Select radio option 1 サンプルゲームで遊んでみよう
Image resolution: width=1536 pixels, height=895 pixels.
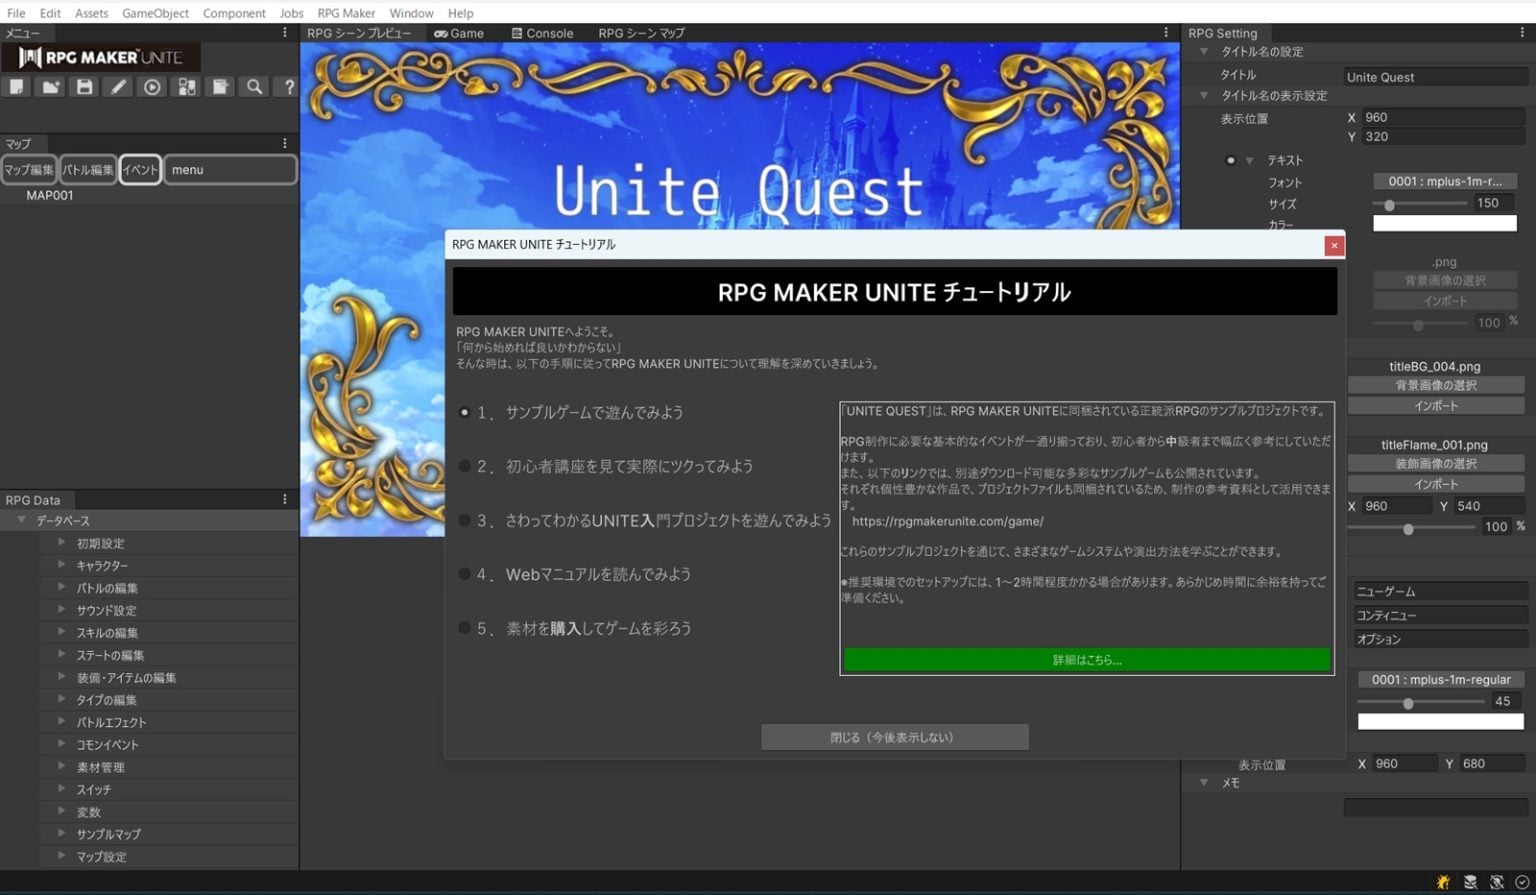tap(464, 411)
